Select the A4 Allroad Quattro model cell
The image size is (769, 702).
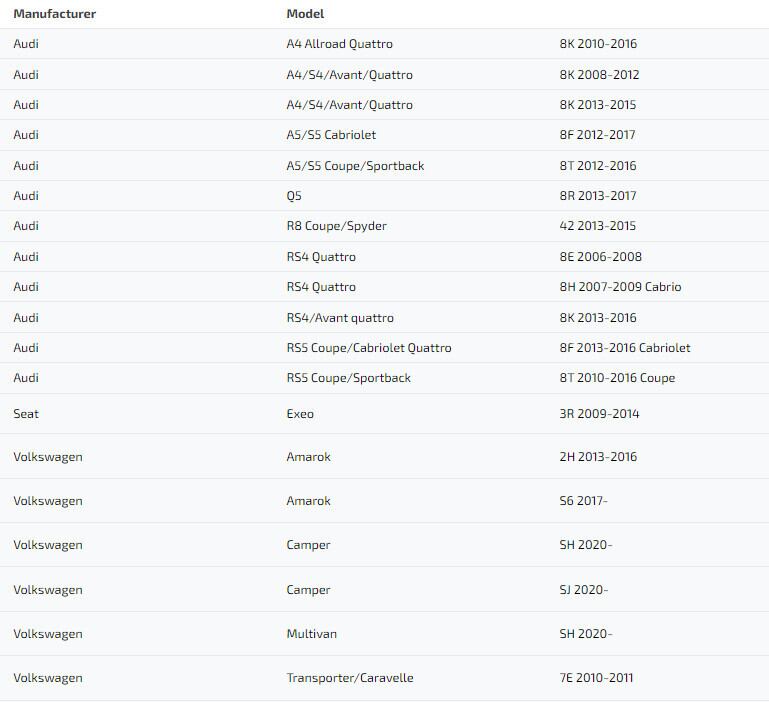click(x=339, y=44)
